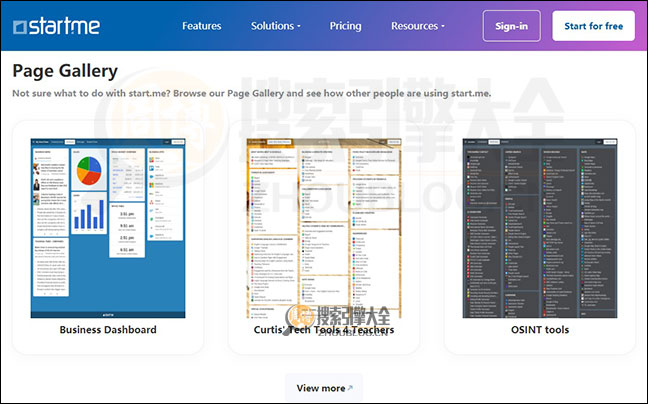Click the View more link
The image size is (648, 404).
320,388
